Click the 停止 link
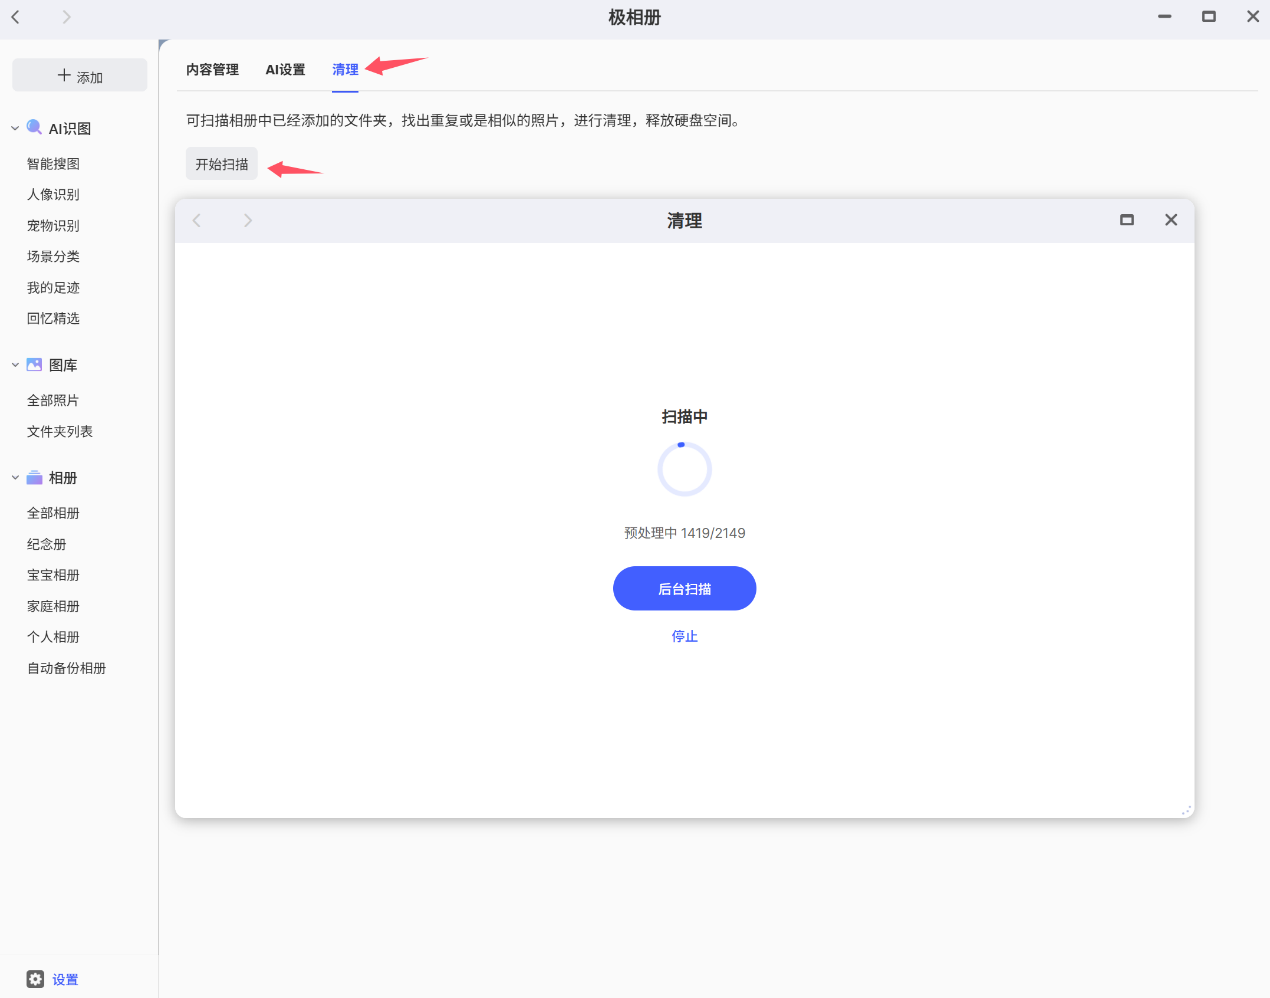Image resolution: width=1270 pixels, height=998 pixels. (685, 636)
